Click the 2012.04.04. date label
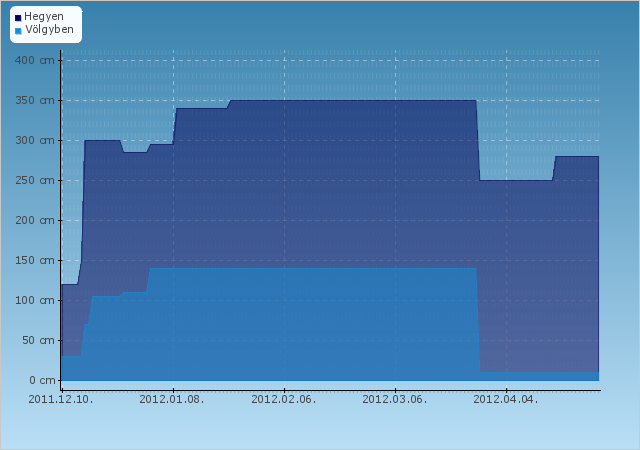This screenshot has height=450, width=640. click(506, 399)
